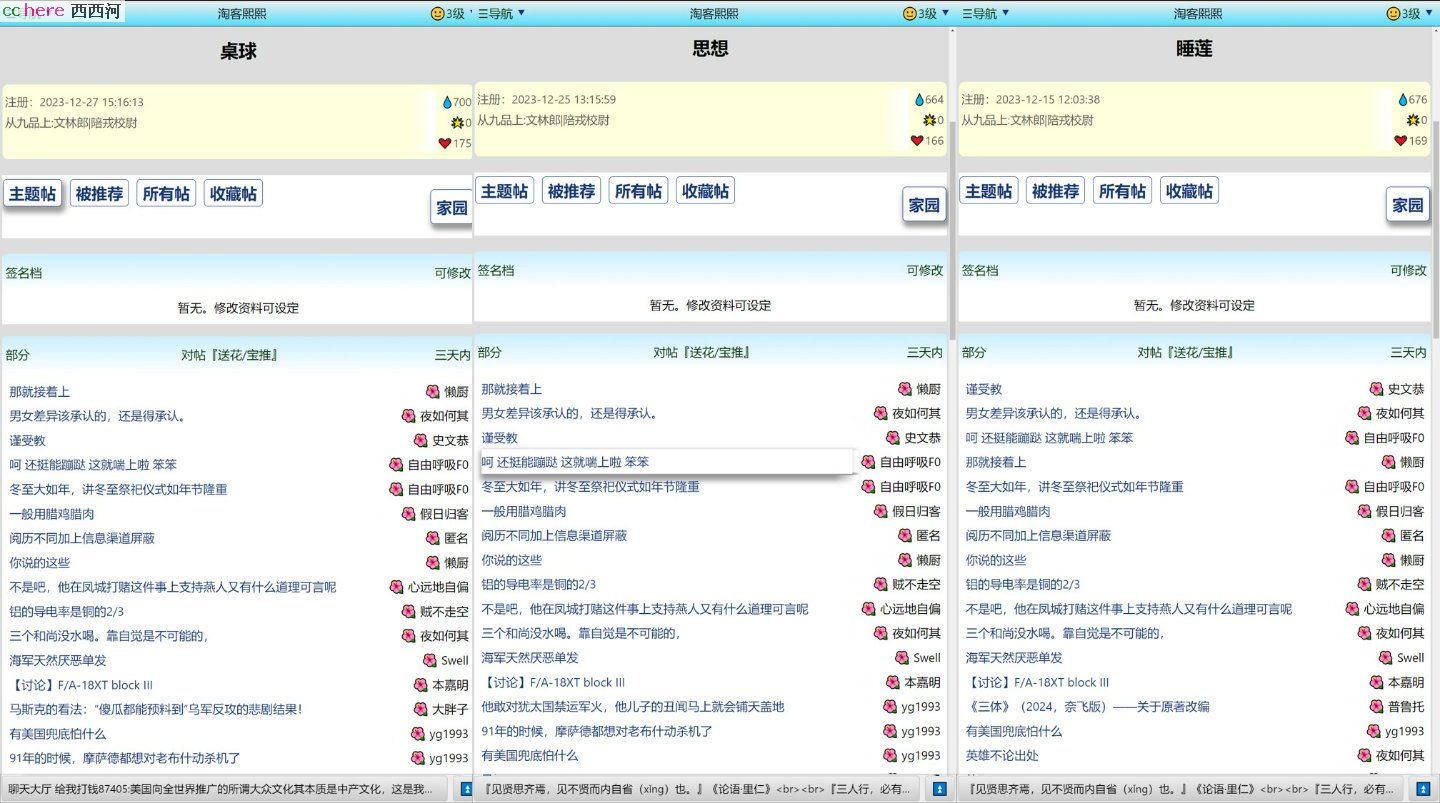
Task: Click 对帖『送花/宝推』 heading in 桌球 panel
Action: (x=230, y=355)
